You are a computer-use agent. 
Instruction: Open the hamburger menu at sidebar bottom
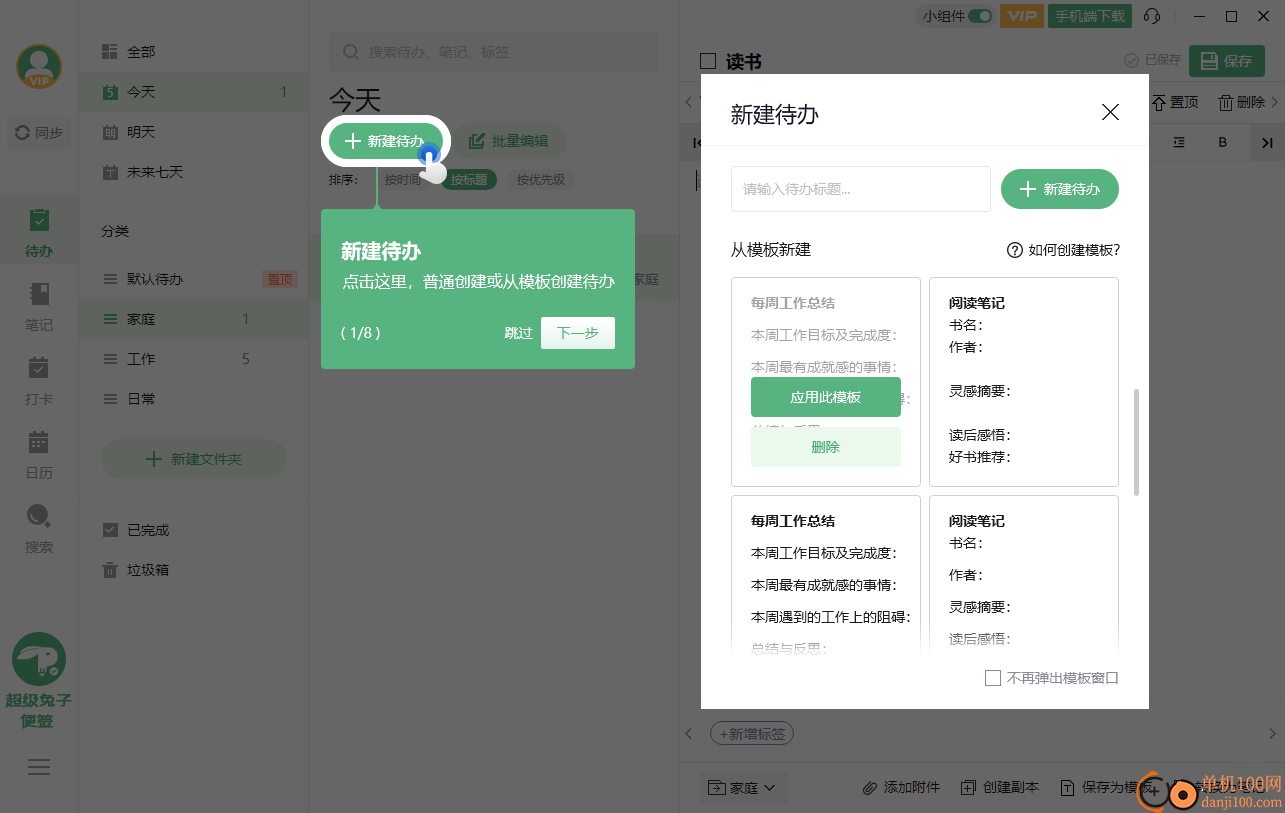[x=39, y=767]
